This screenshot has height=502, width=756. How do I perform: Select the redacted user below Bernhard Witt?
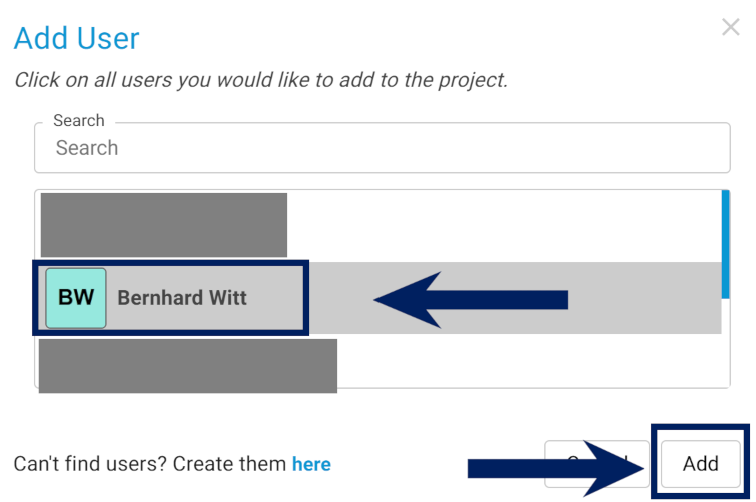188,365
